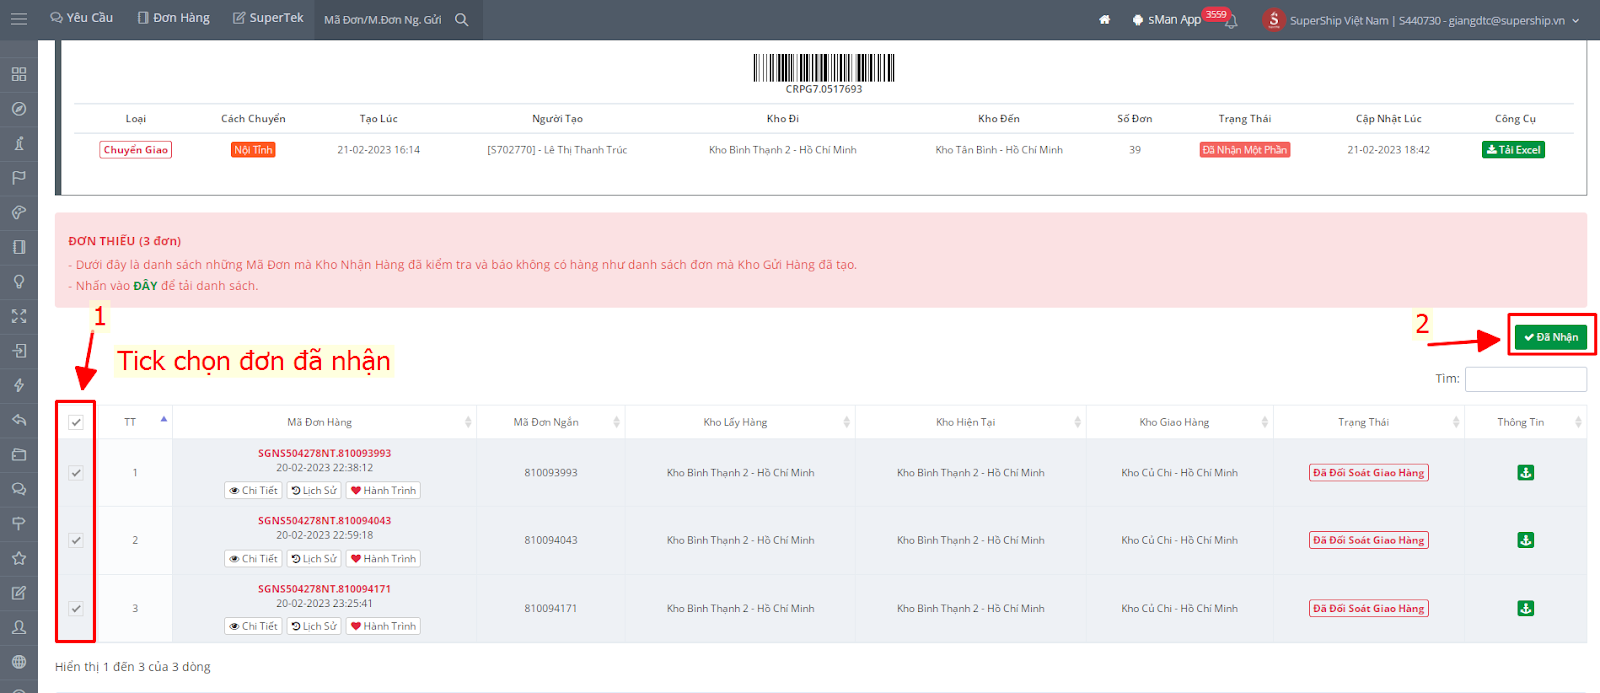1600x693 pixels.
Task: Click ĐÂY link to download list
Action: tap(145, 286)
